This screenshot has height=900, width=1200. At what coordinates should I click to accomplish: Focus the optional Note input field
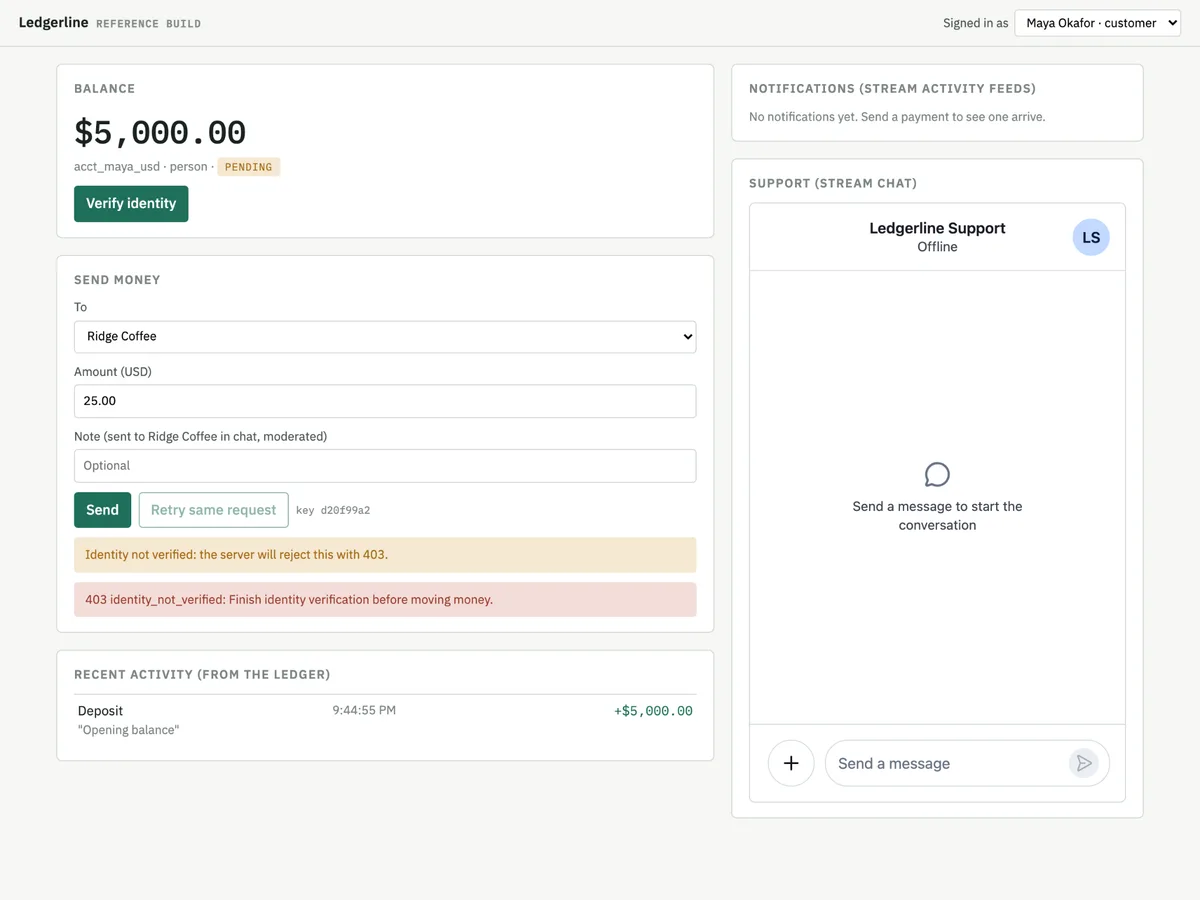tap(385, 465)
